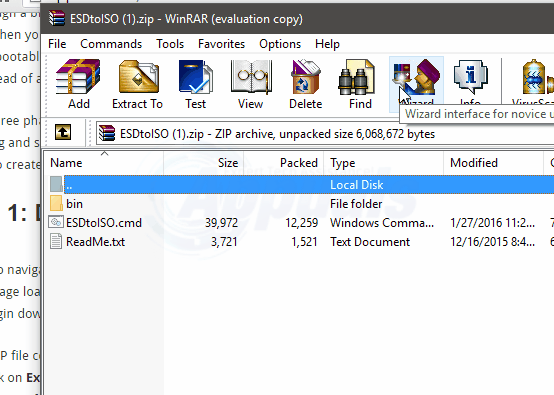Click the Info toolbar icon

coord(471,77)
